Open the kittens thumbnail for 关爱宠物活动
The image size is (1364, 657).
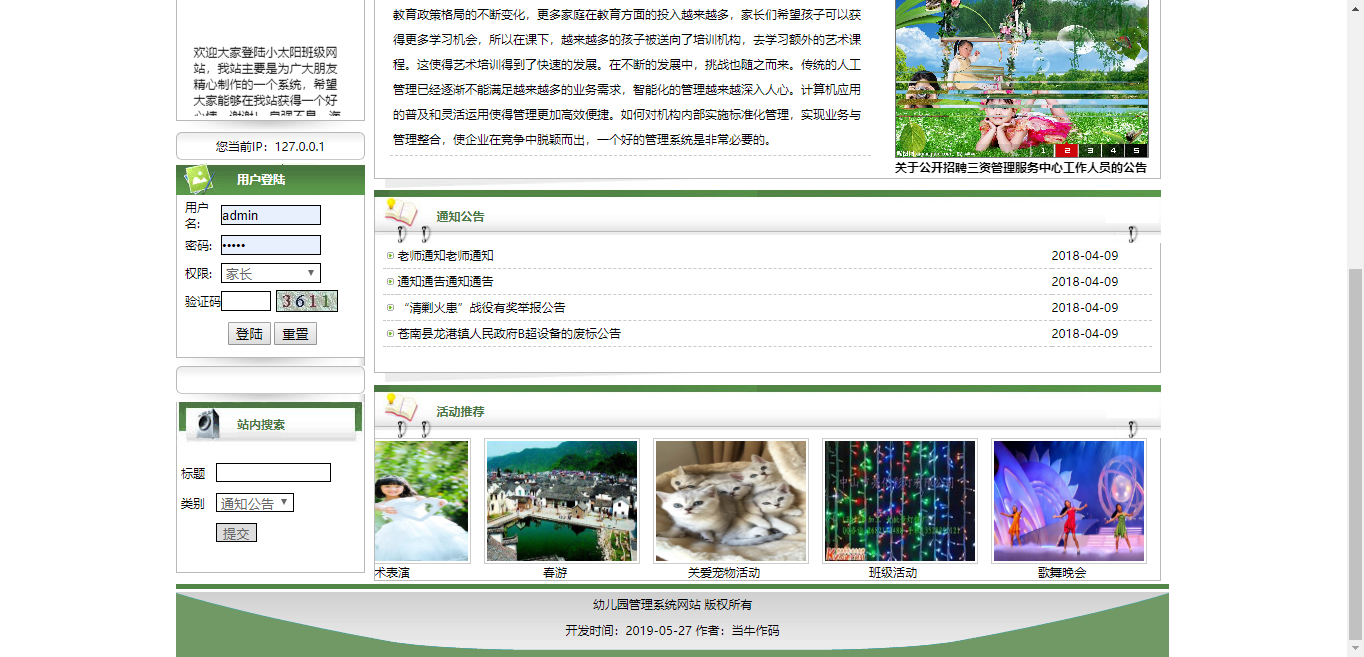point(730,501)
